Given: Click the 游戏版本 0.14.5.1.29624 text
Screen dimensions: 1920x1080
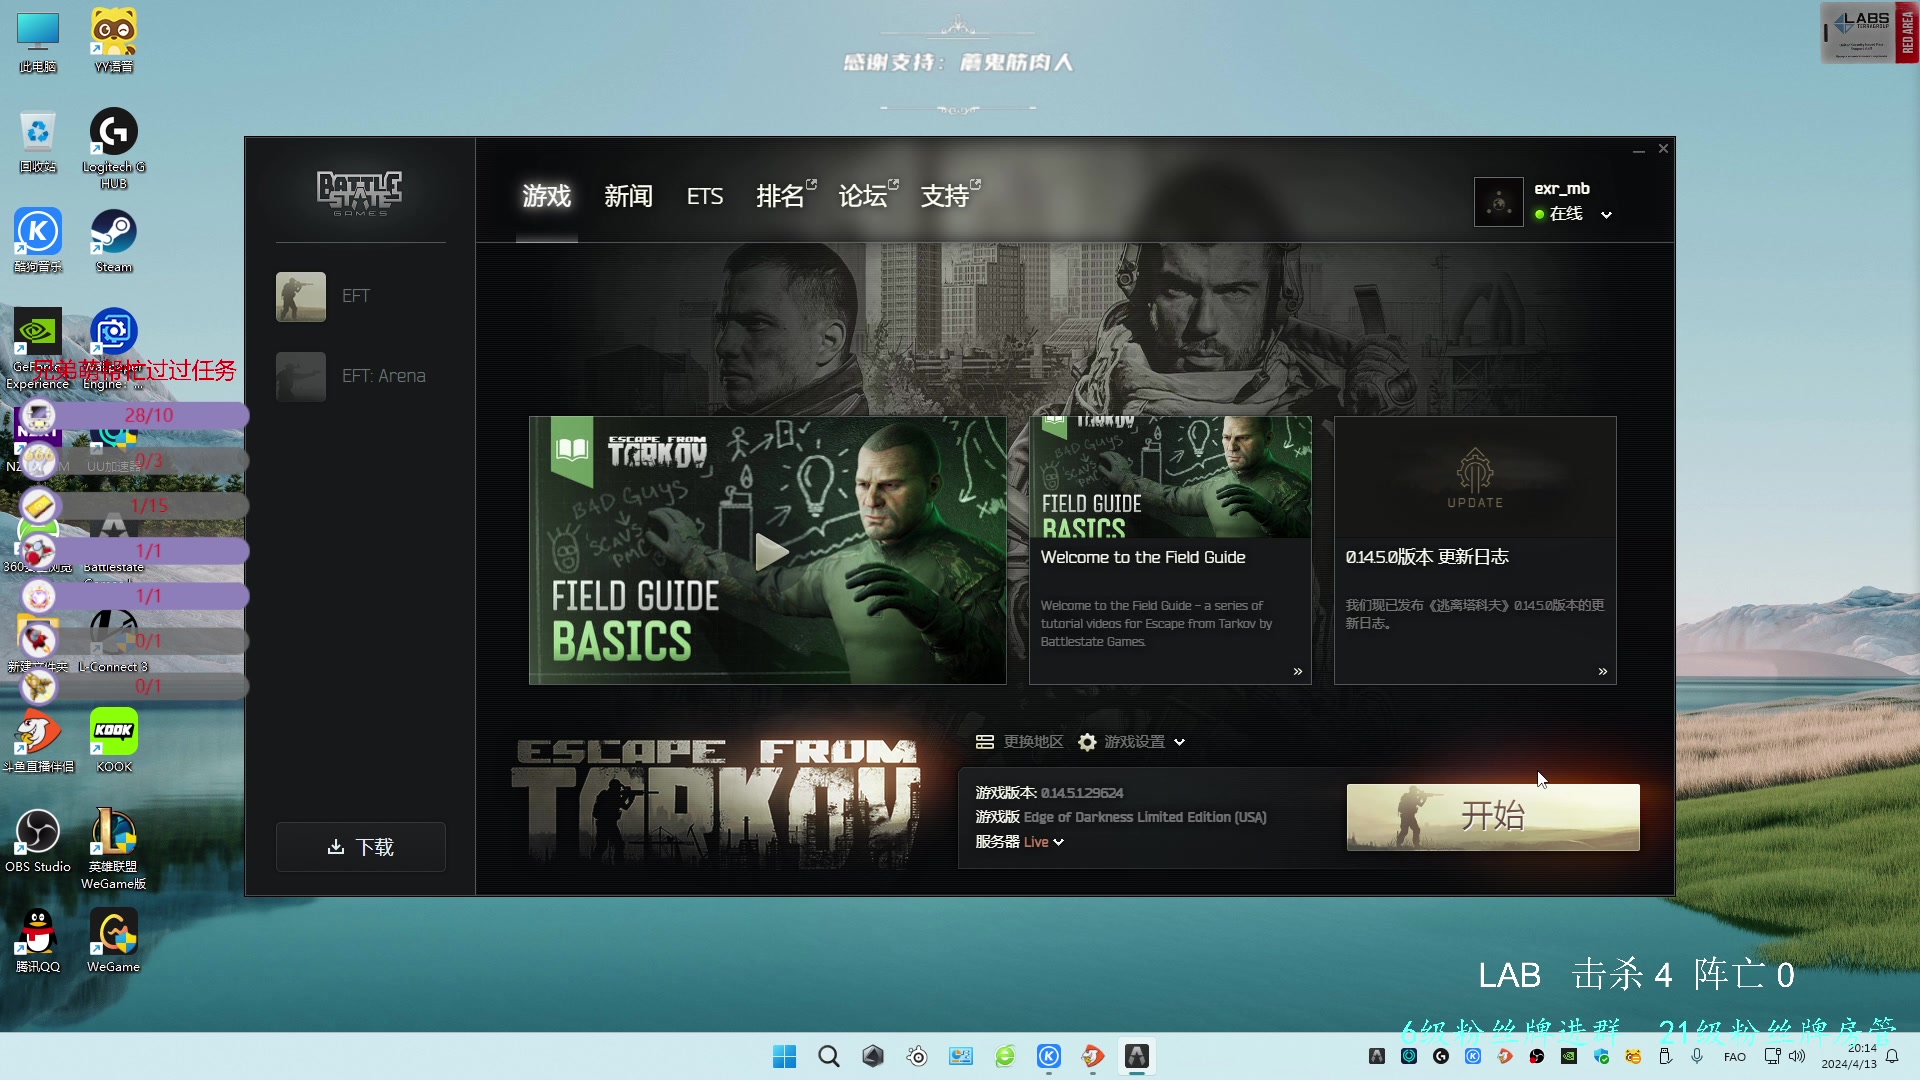Looking at the screenshot, I should point(1049,793).
